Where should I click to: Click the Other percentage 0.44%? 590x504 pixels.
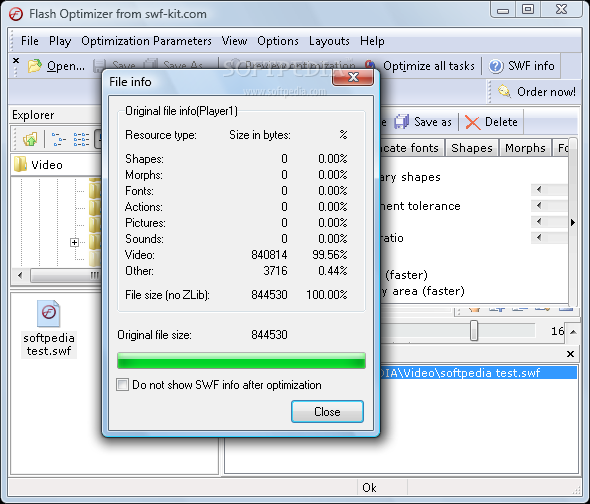click(x=333, y=271)
